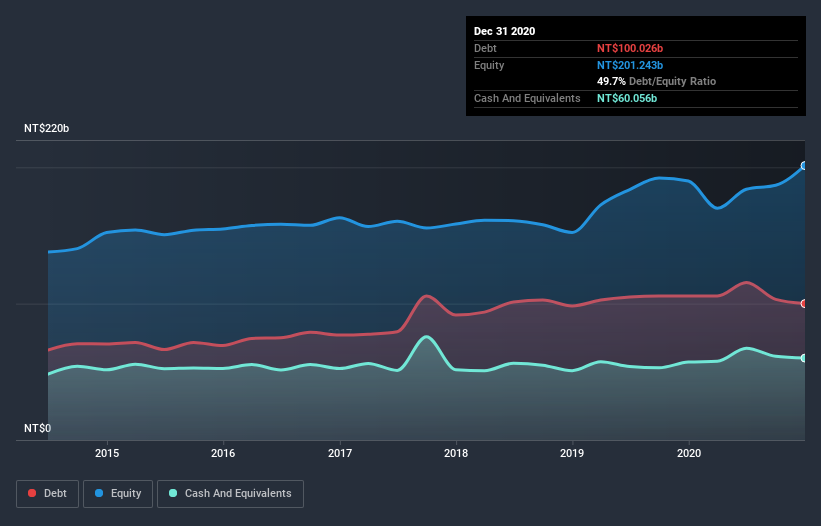Toggle the Debt series legend button
821x526 pixels.
click(48, 494)
